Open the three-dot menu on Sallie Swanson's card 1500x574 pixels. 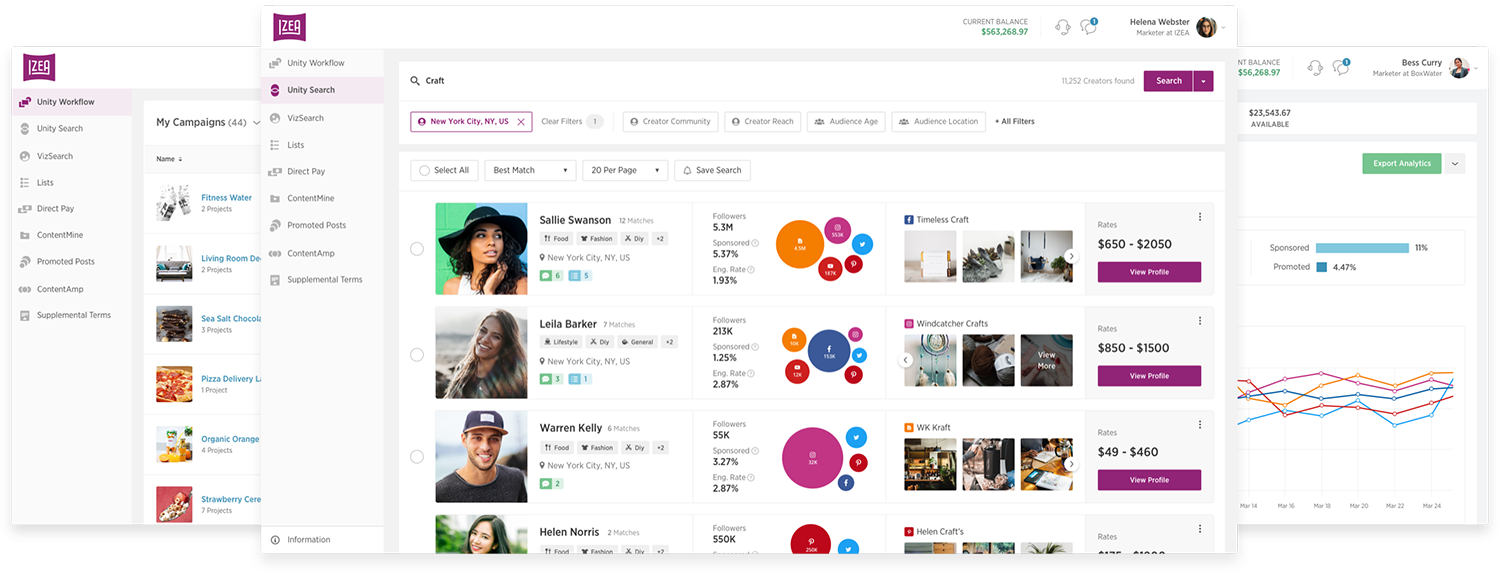point(1200,217)
